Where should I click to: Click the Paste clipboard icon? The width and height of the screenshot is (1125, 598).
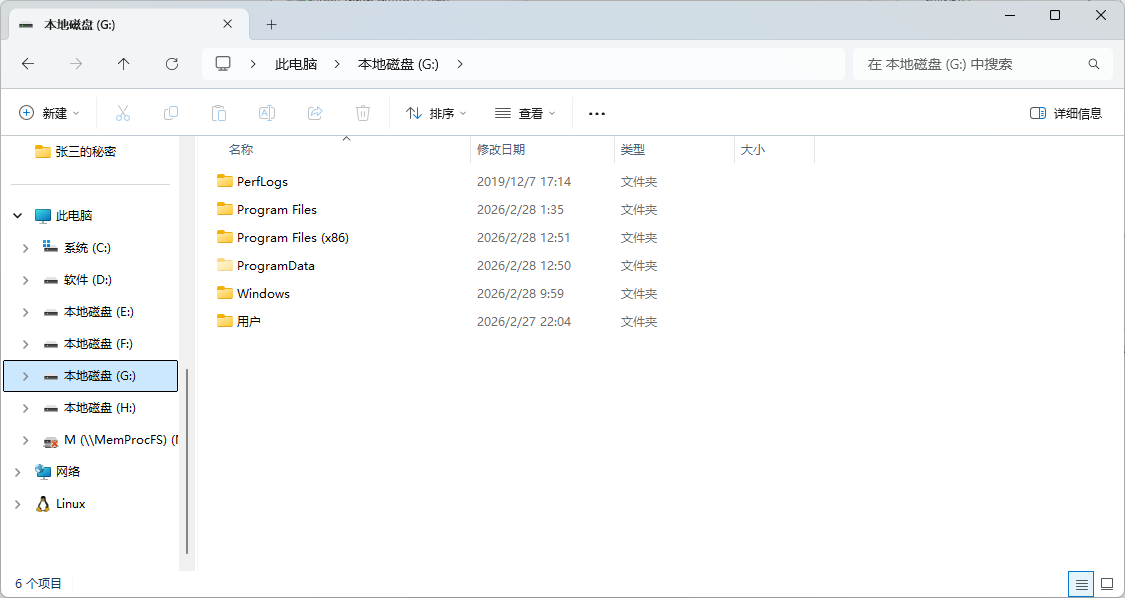[219, 113]
